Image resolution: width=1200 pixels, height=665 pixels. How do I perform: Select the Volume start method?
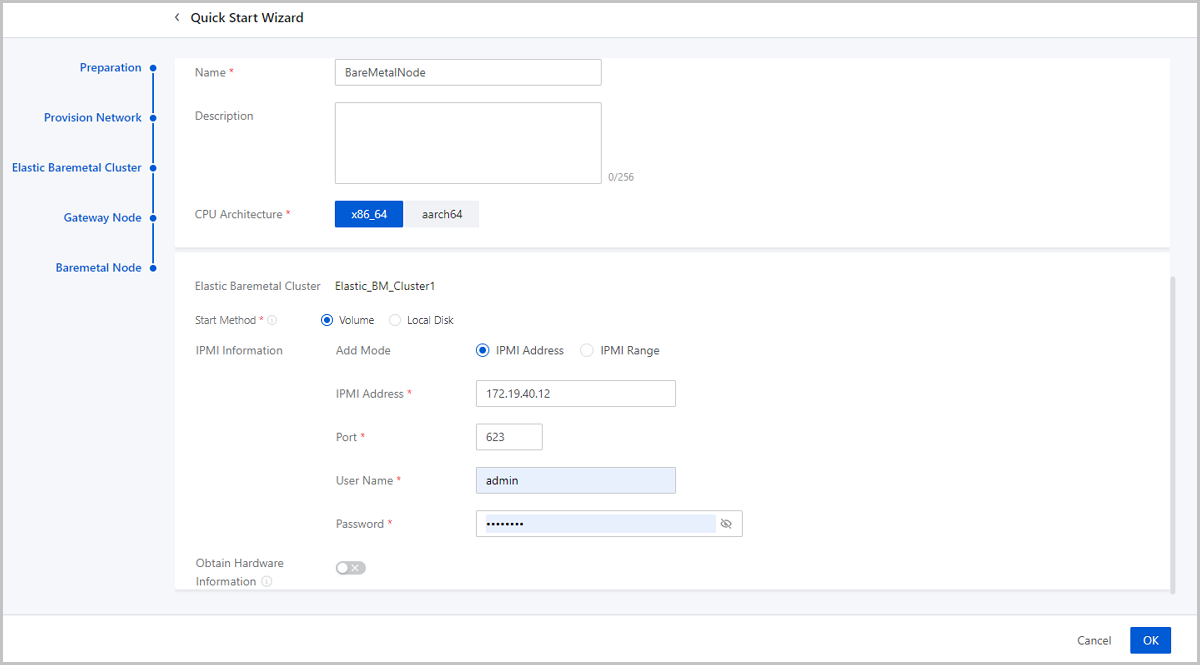tap(327, 321)
